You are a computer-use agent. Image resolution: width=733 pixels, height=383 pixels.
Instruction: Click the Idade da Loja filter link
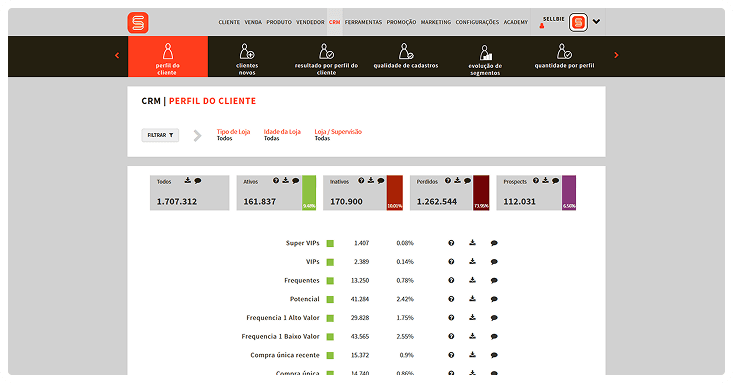[282, 132]
